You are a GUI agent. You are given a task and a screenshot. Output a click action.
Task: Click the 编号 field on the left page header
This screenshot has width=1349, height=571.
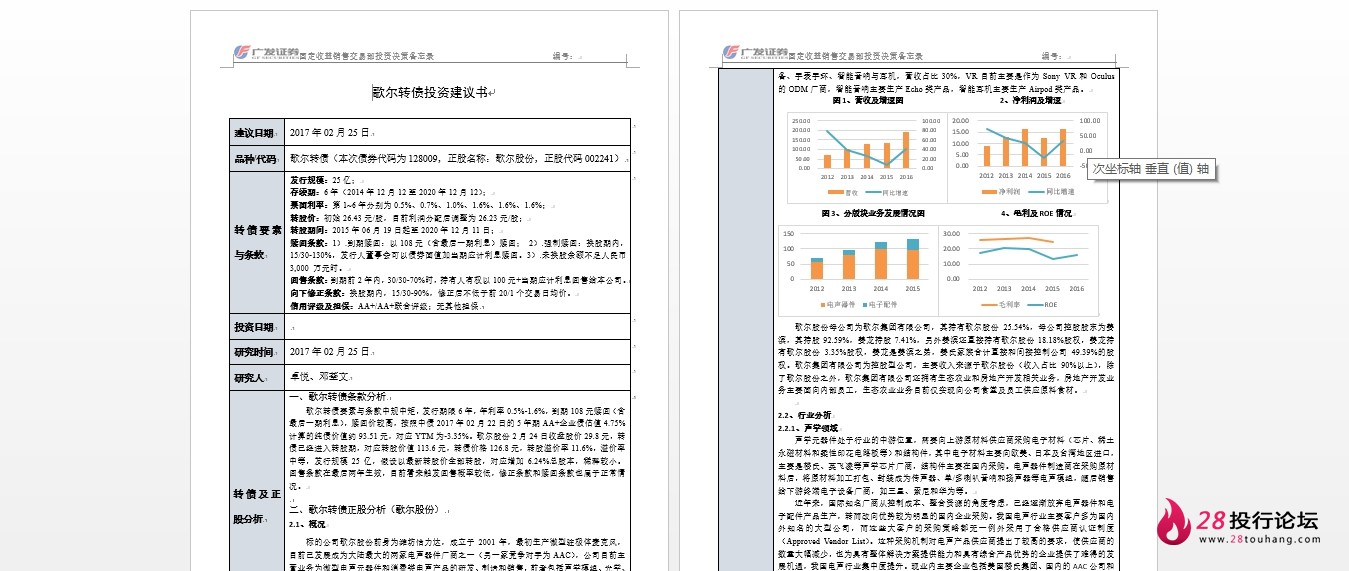pos(564,57)
